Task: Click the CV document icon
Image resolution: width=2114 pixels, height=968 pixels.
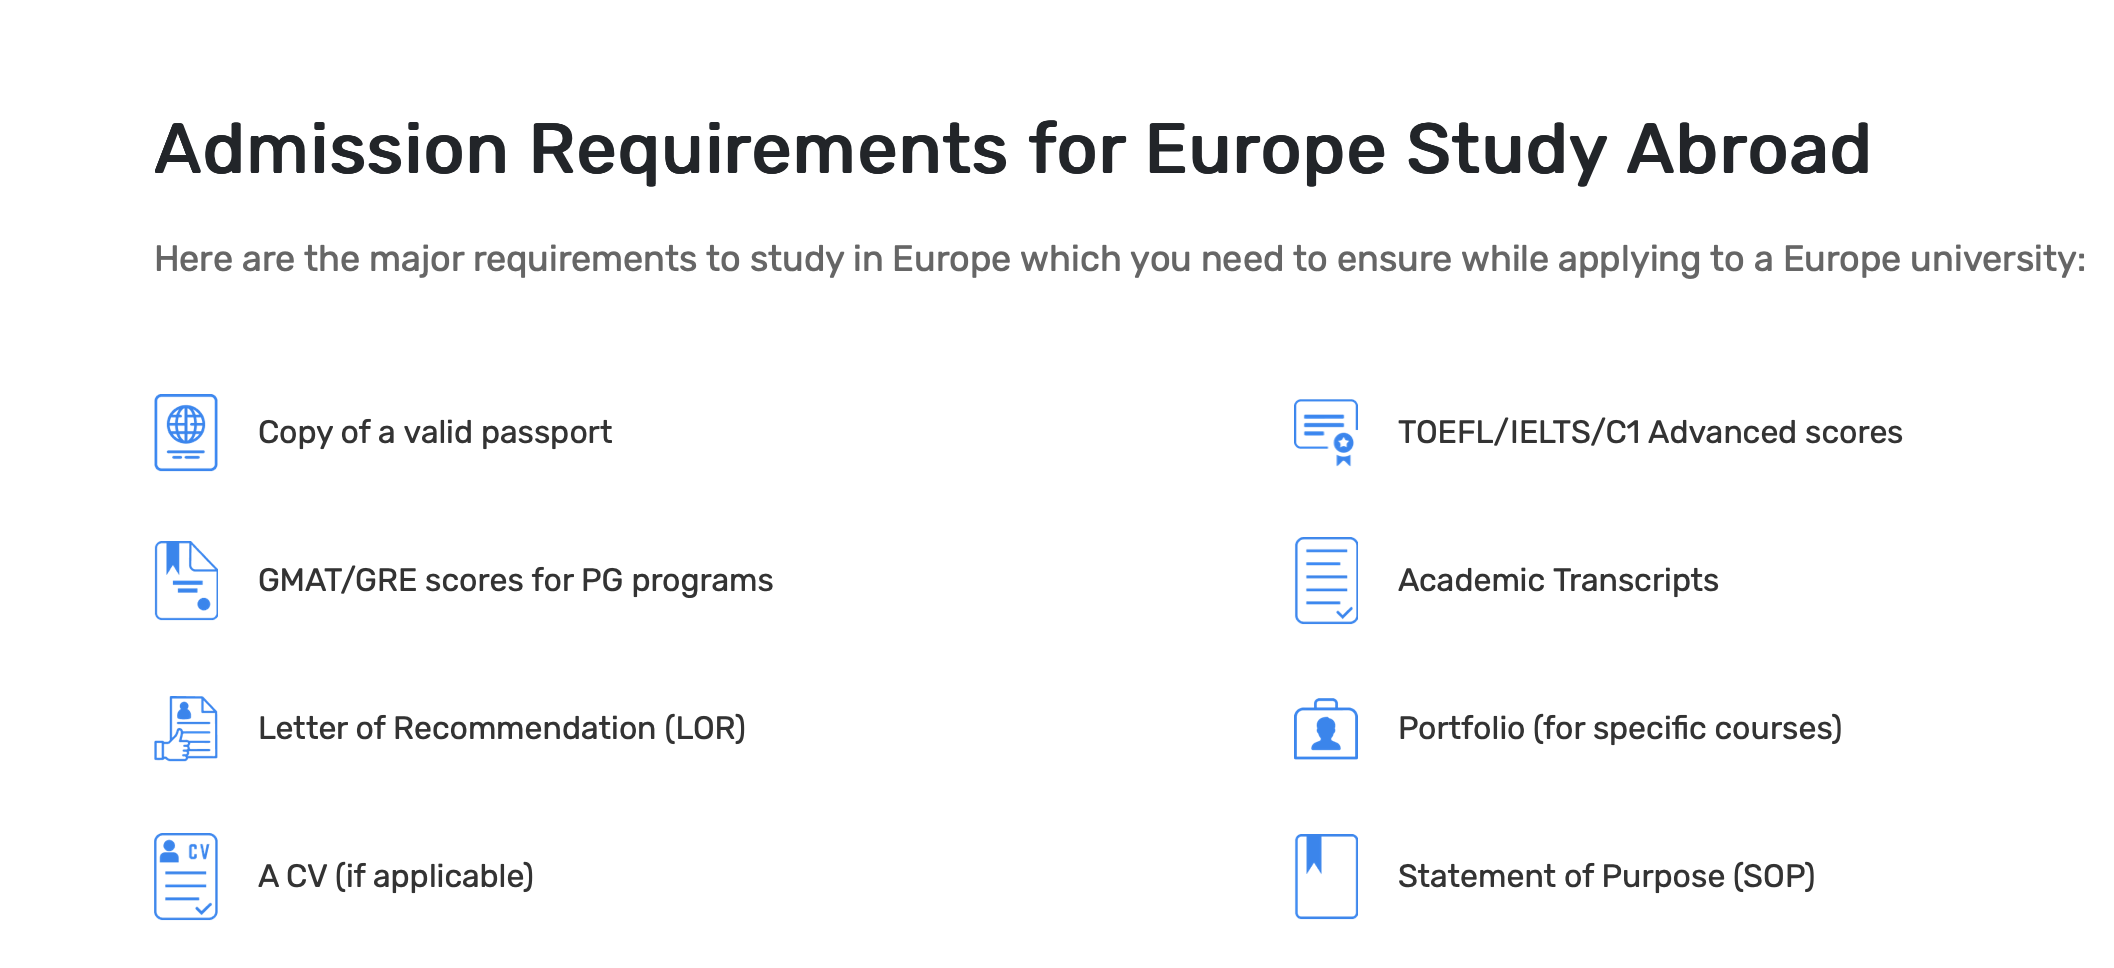Action: pyautogui.click(x=186, y=876)
